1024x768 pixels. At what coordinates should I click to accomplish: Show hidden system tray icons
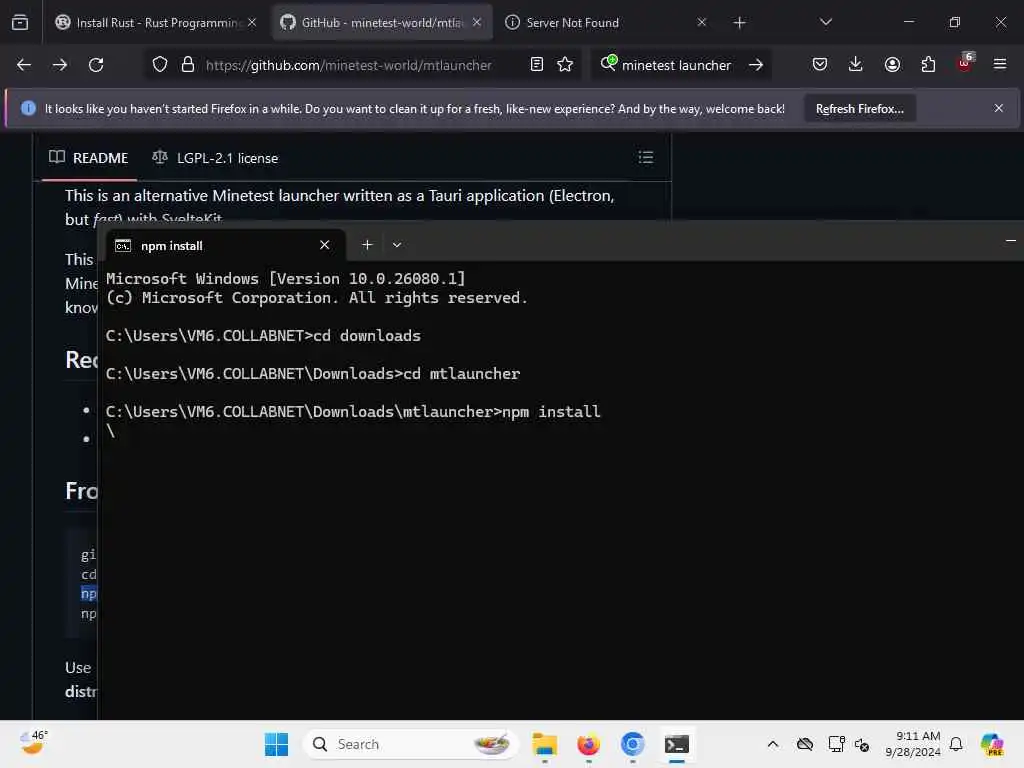773,744
